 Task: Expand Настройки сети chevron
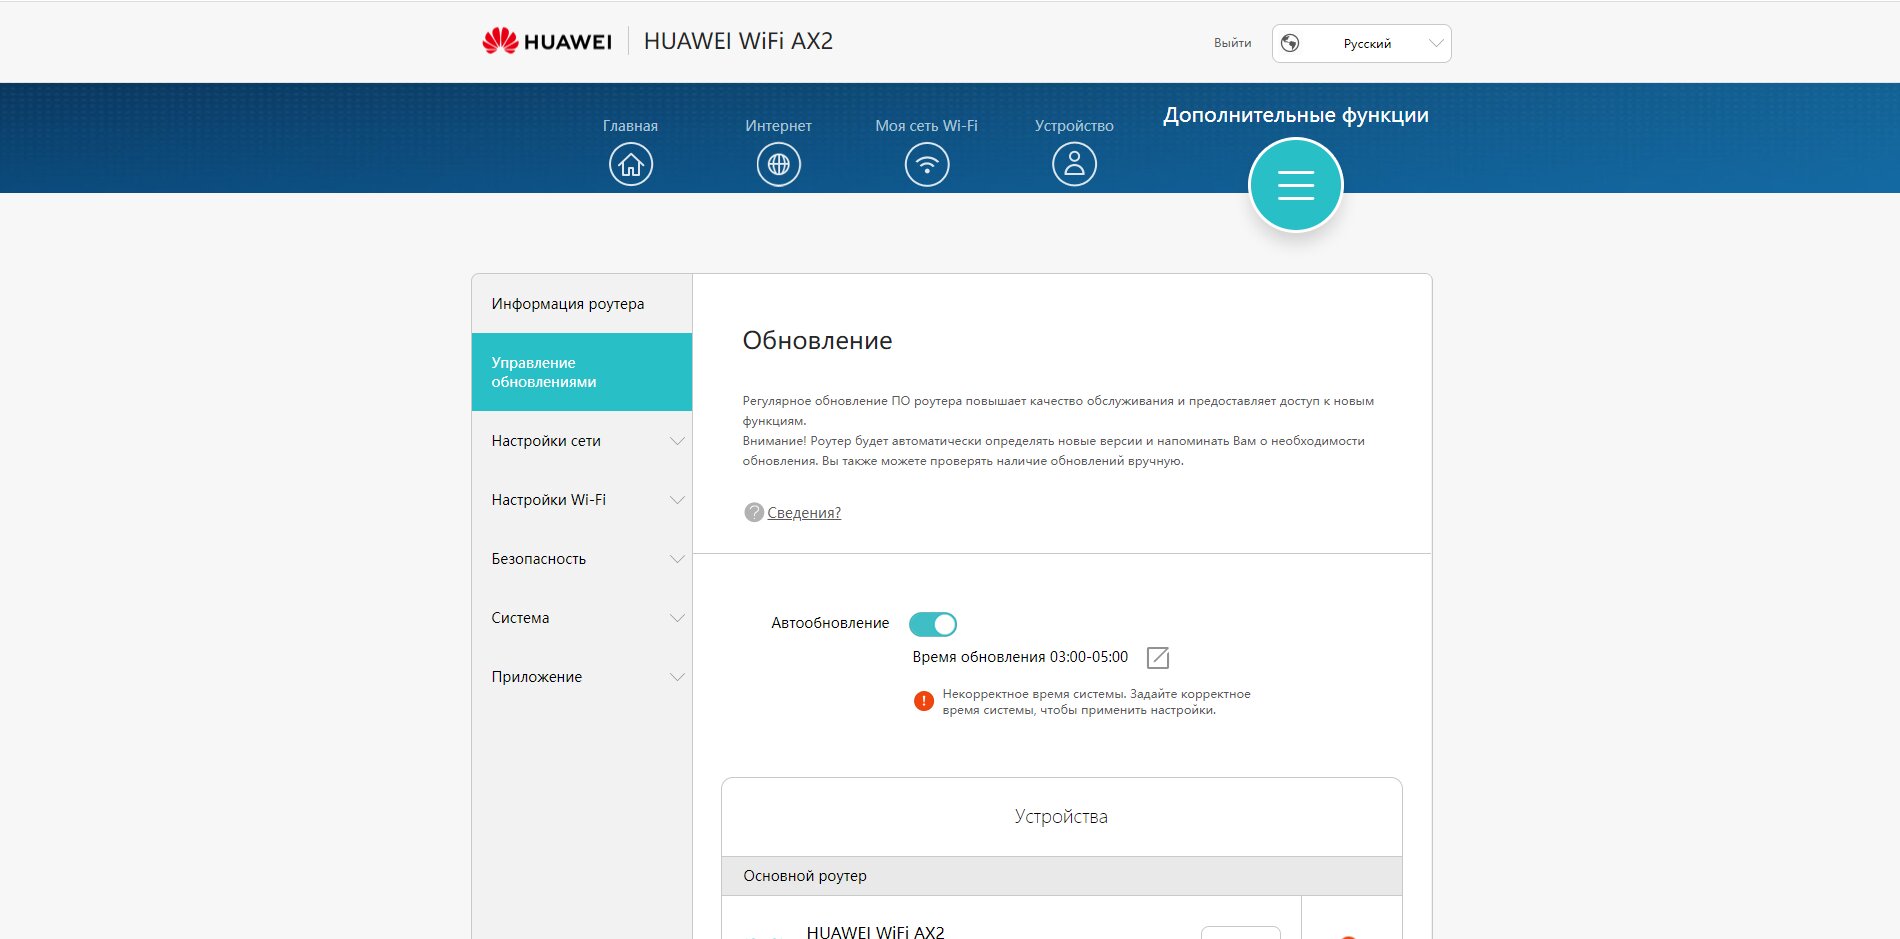tap(677, 441)
